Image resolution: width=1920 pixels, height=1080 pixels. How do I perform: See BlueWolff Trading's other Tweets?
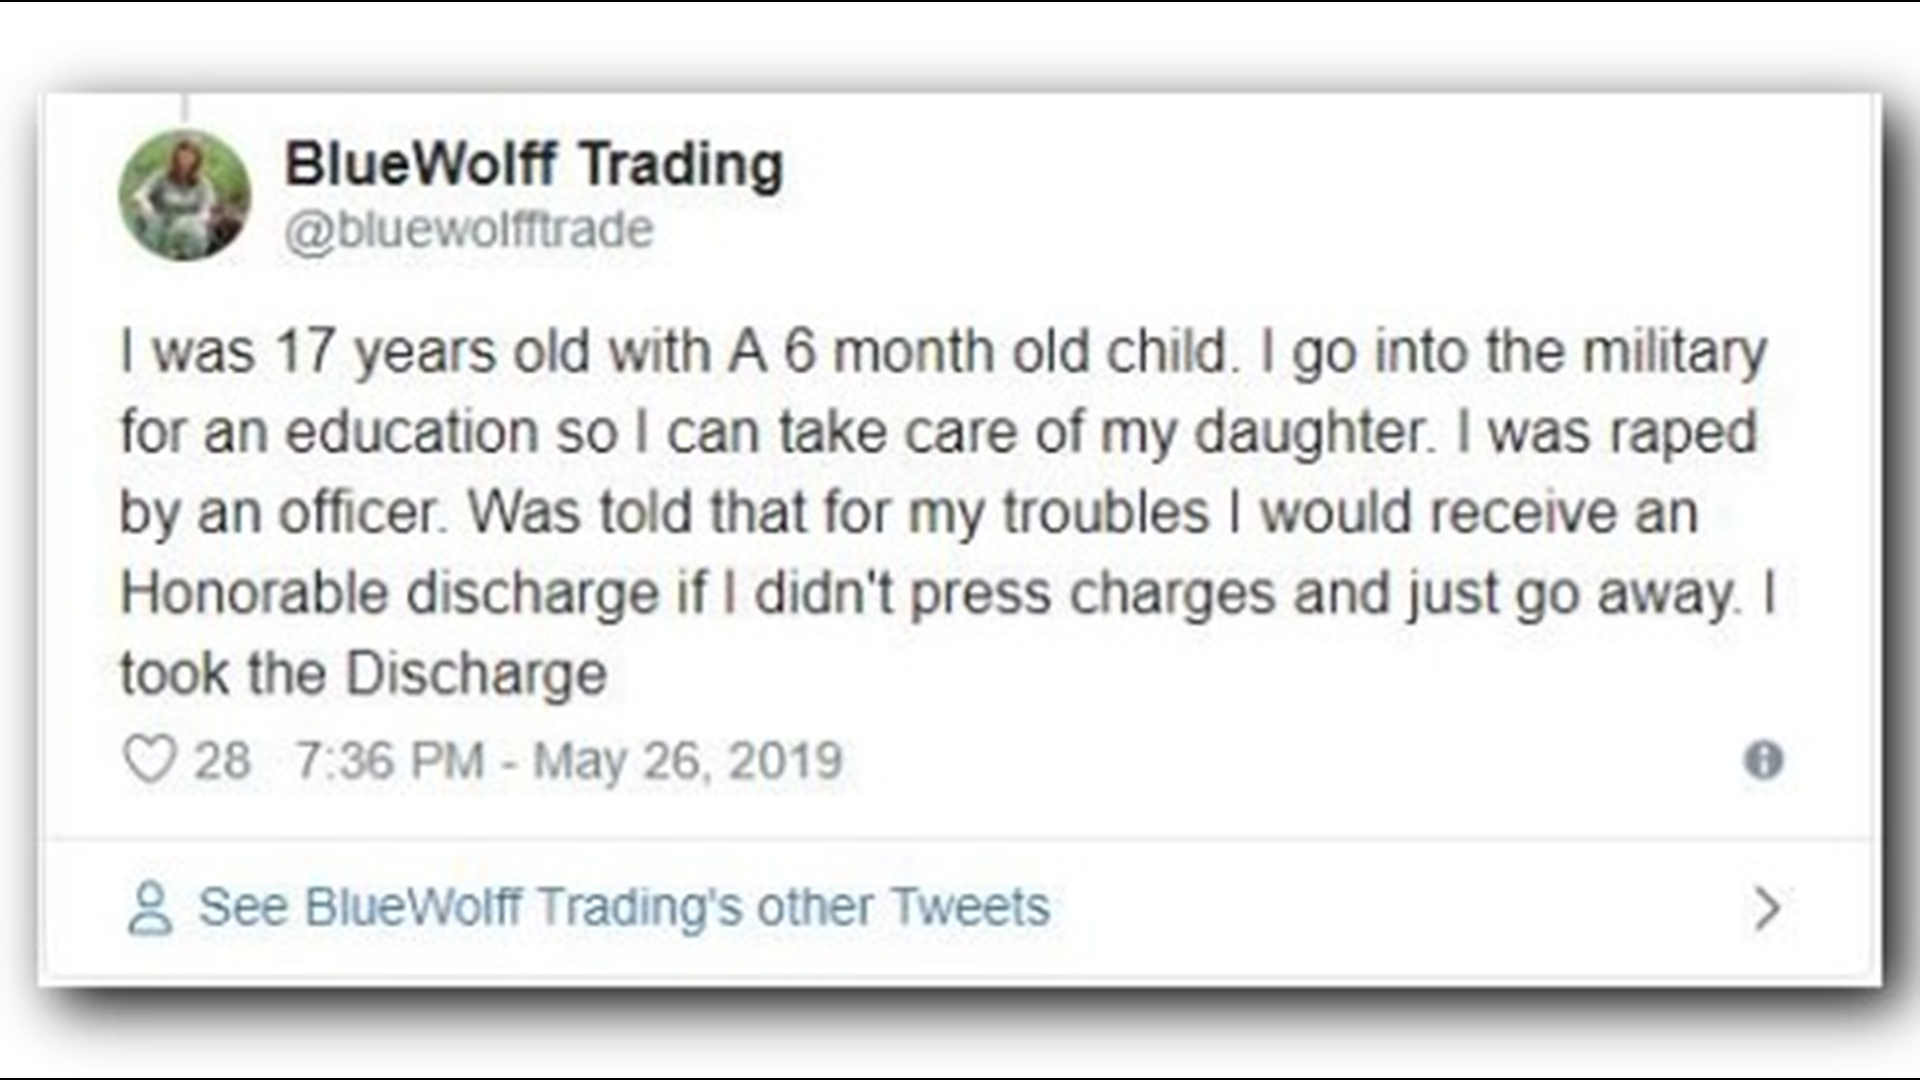click(624, 908)
